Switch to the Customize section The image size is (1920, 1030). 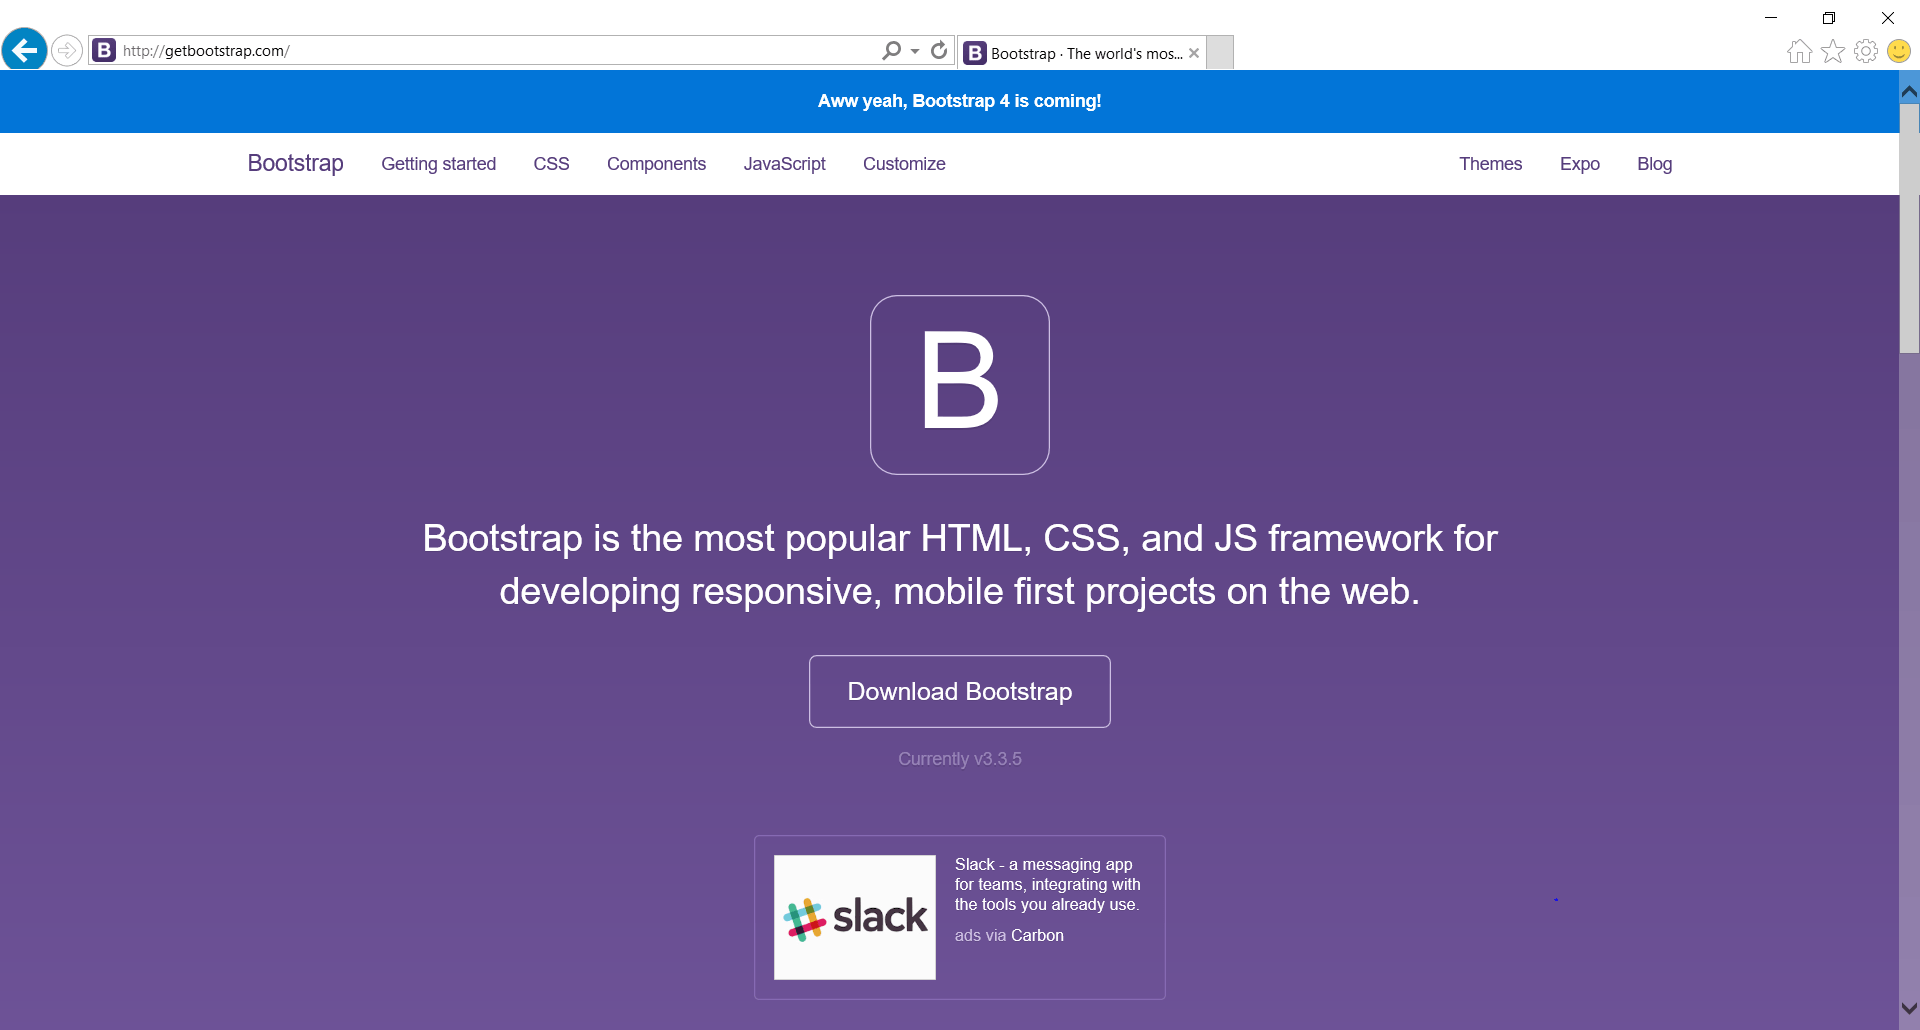coord(903,163)
